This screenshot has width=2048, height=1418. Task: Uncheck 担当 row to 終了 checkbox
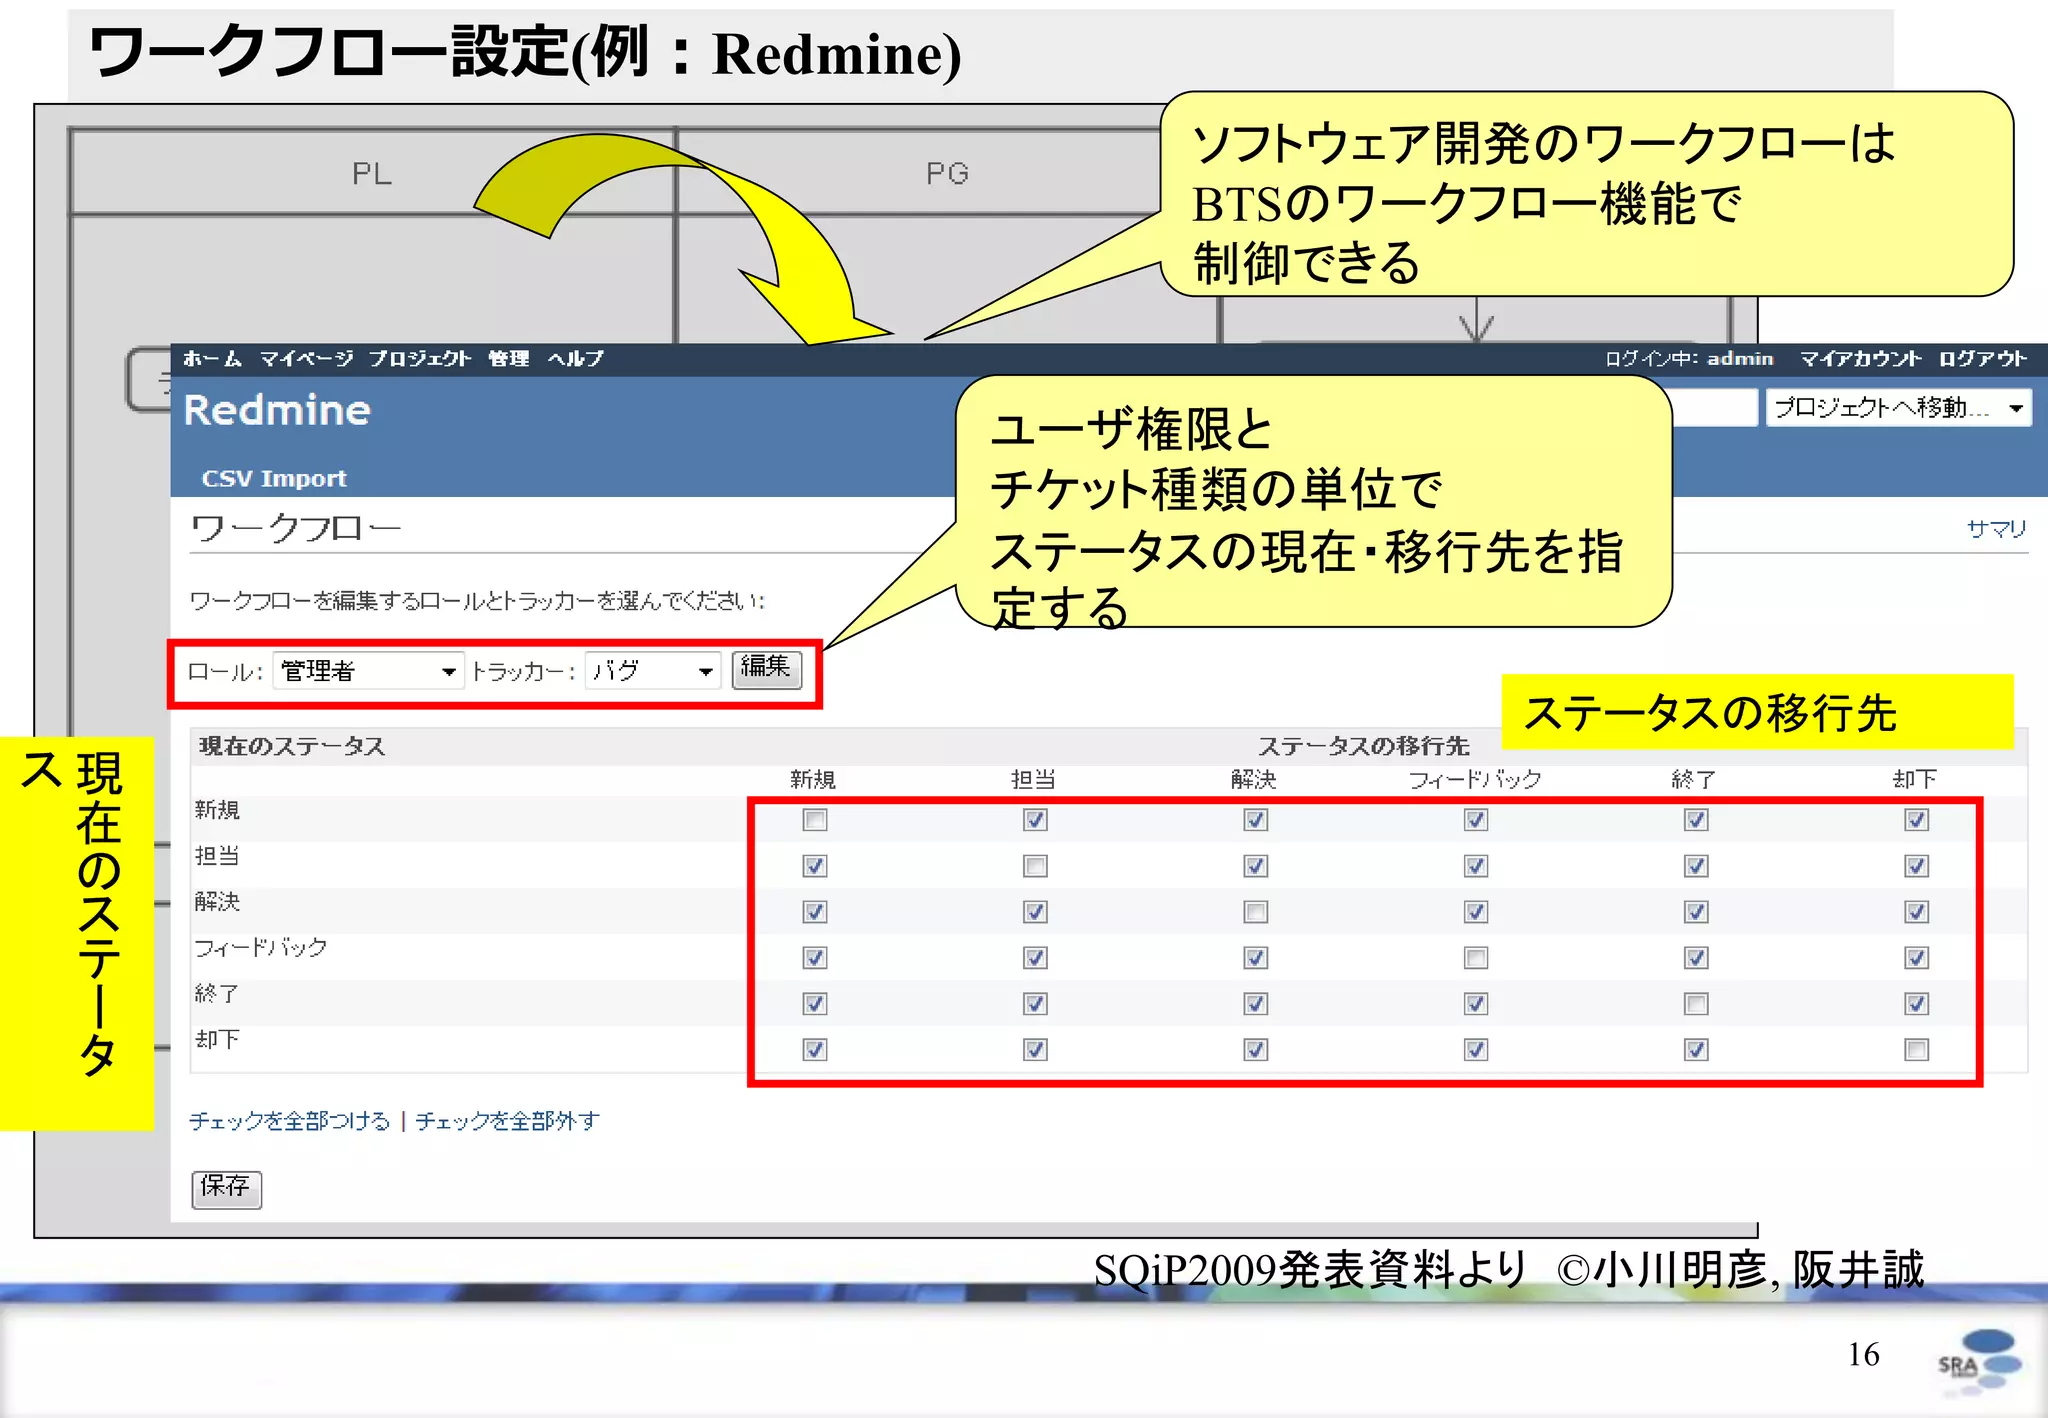pos(1696,866)
